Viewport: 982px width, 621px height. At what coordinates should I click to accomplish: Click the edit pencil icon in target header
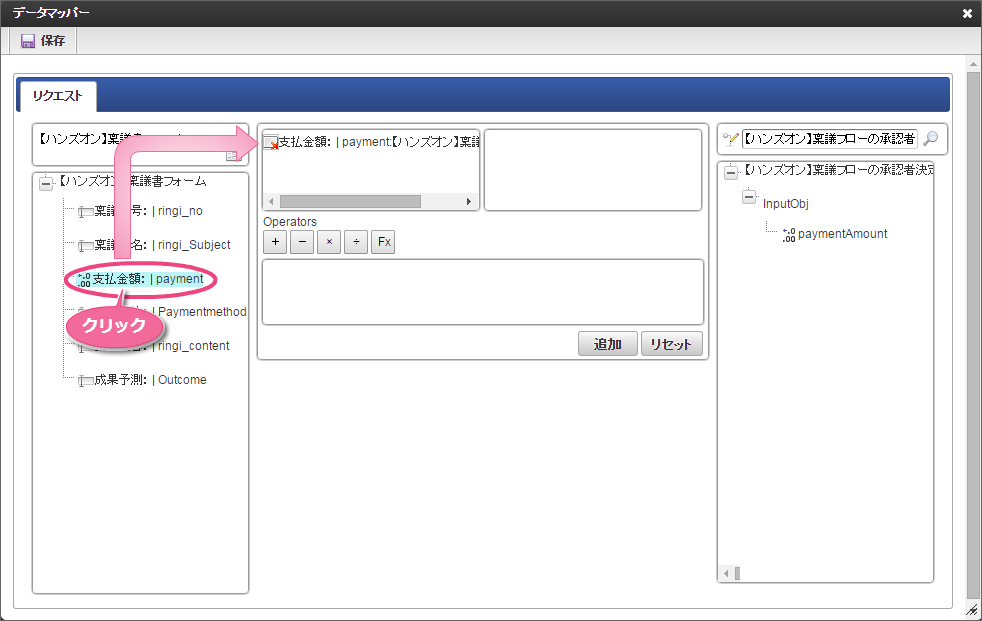730,139
